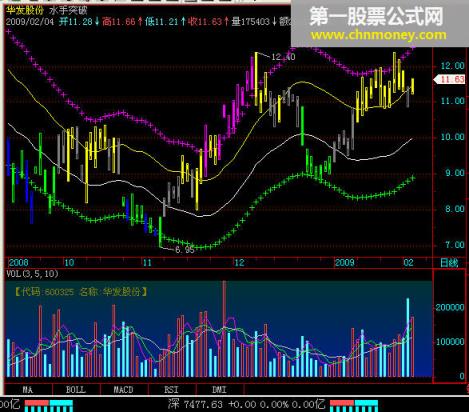Switch to the BOLL indicator tab
The image size is (469, 412).
pos(76,390)
